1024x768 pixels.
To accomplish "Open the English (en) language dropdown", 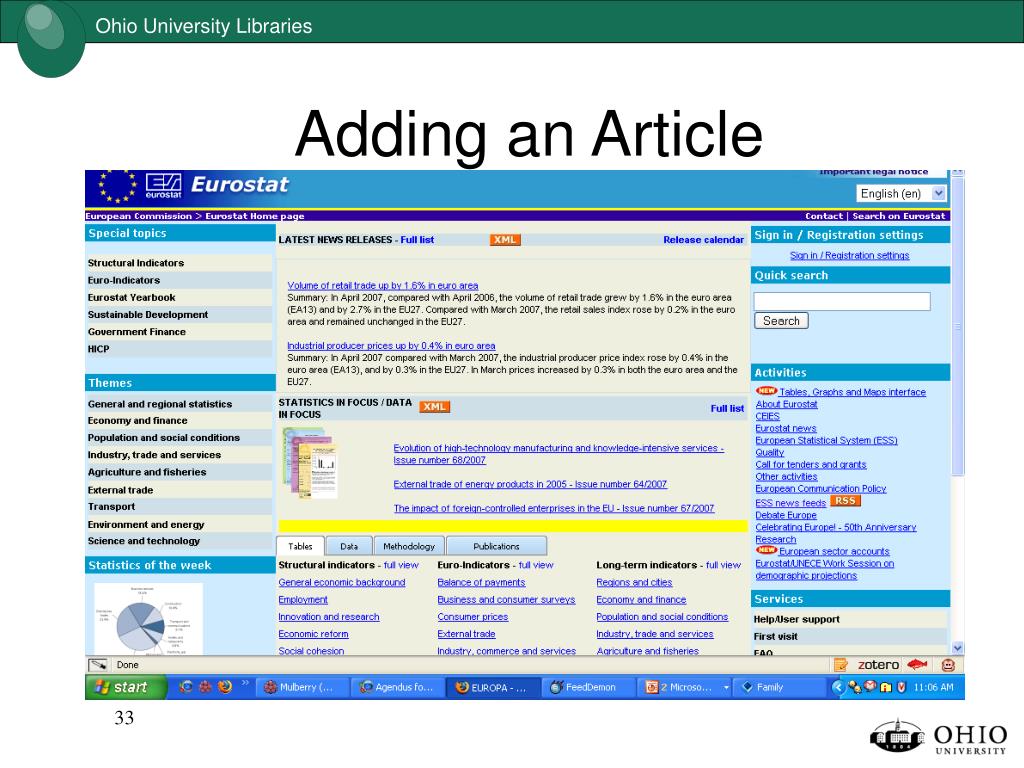I will 901,193.
